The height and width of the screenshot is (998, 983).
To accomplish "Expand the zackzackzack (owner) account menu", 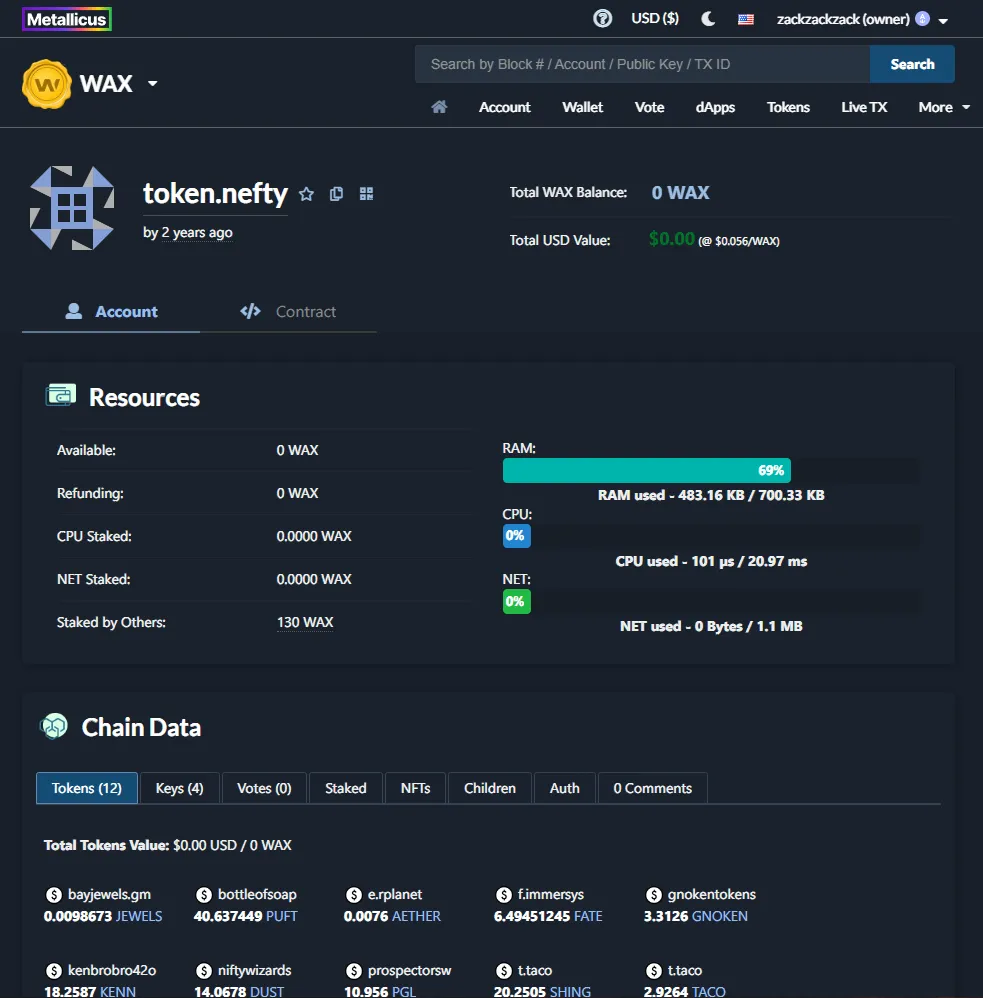I will coord(862,19).
